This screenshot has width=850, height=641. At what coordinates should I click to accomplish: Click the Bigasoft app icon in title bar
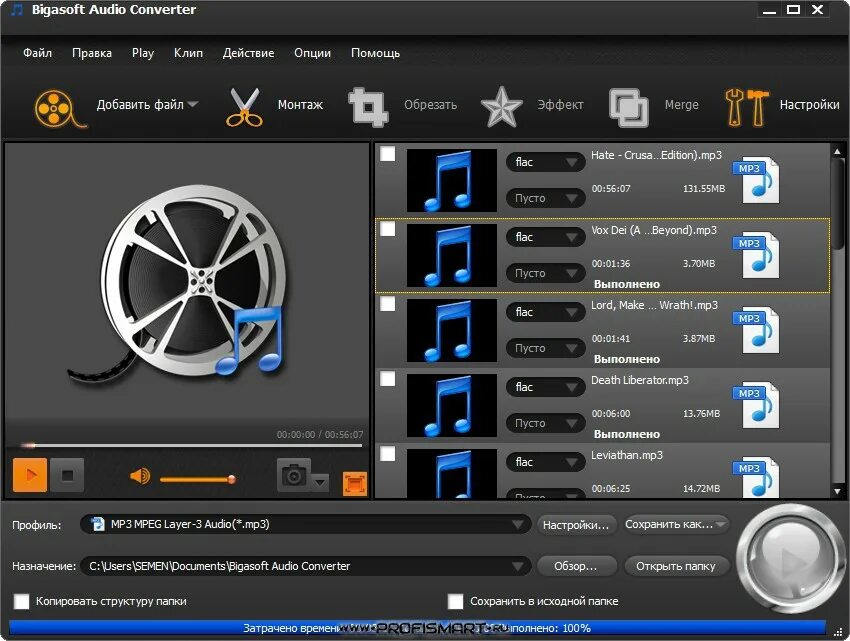tap(17, 10)
